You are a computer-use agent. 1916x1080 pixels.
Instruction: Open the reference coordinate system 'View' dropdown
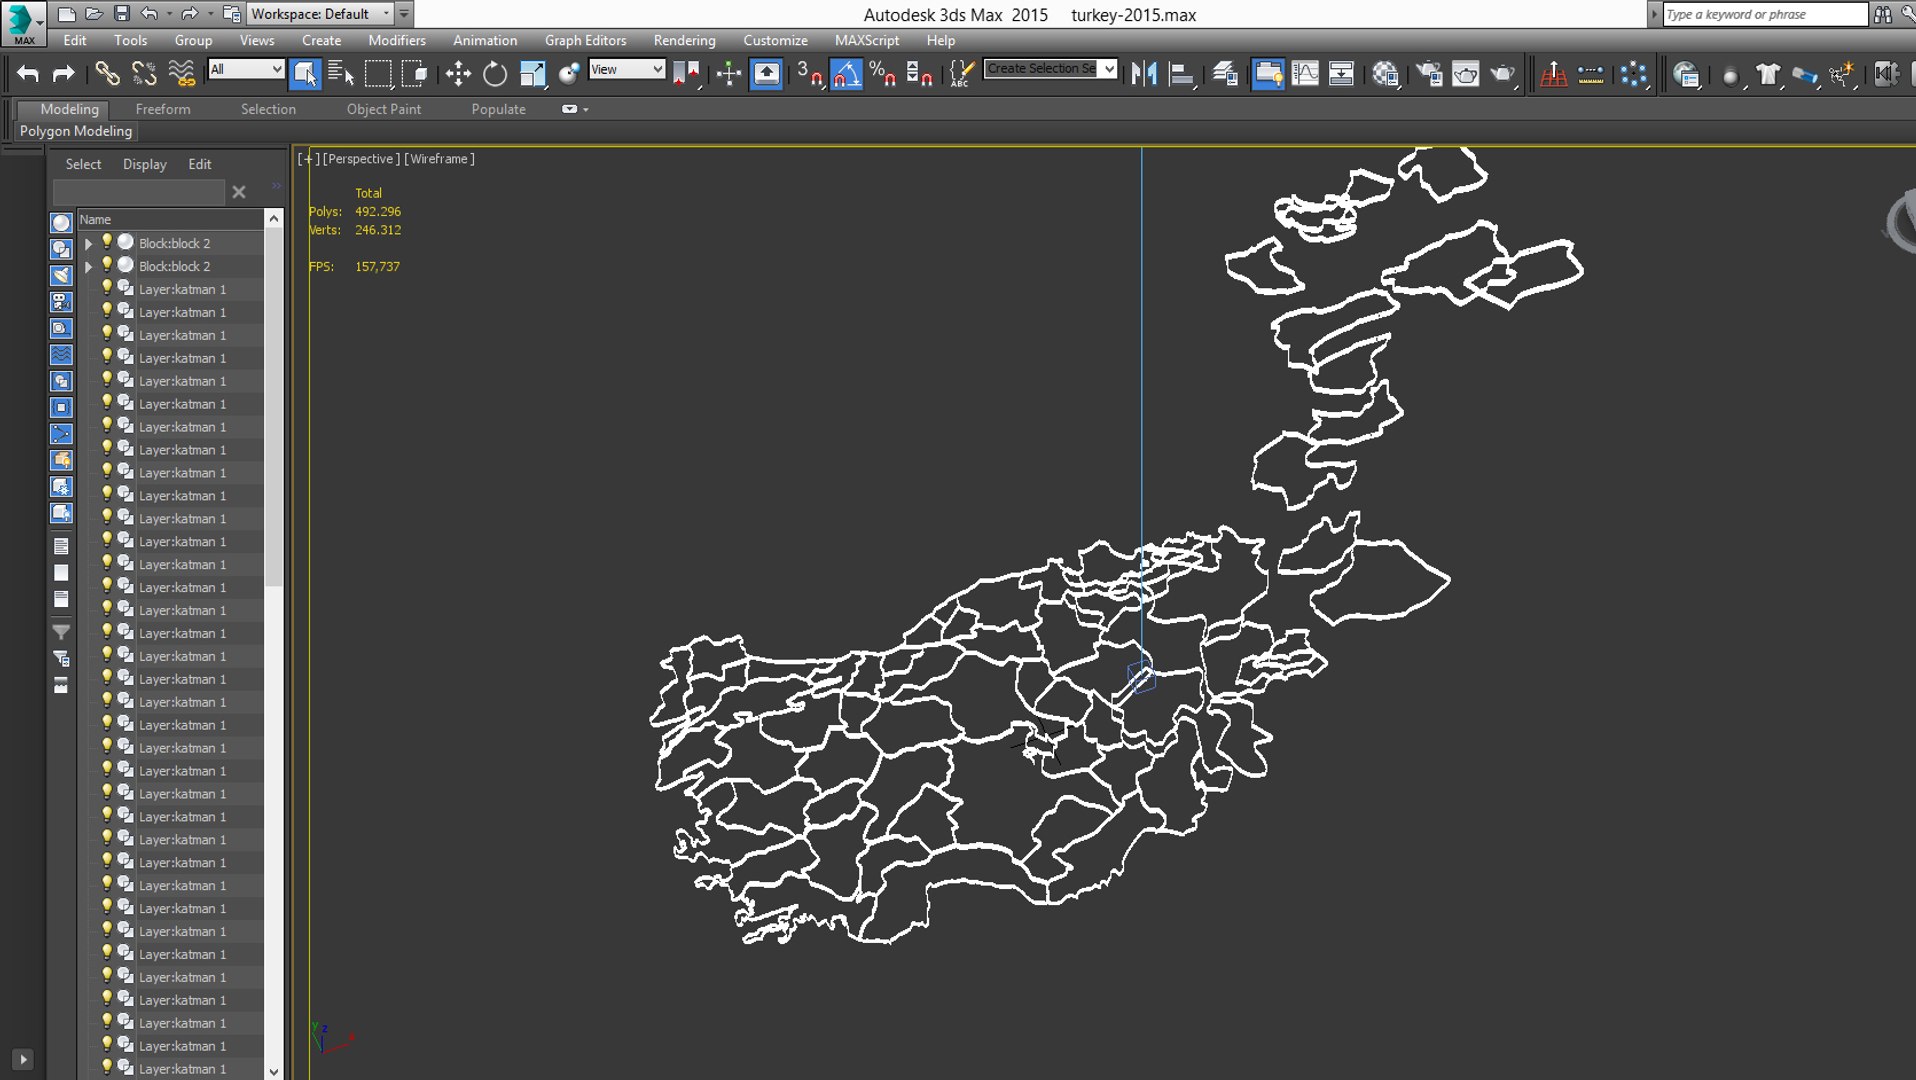coord(627,69)
